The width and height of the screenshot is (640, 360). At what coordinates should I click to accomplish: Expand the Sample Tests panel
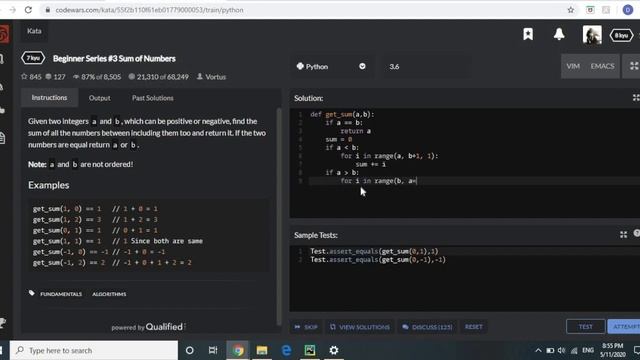[x=623, y=234]
